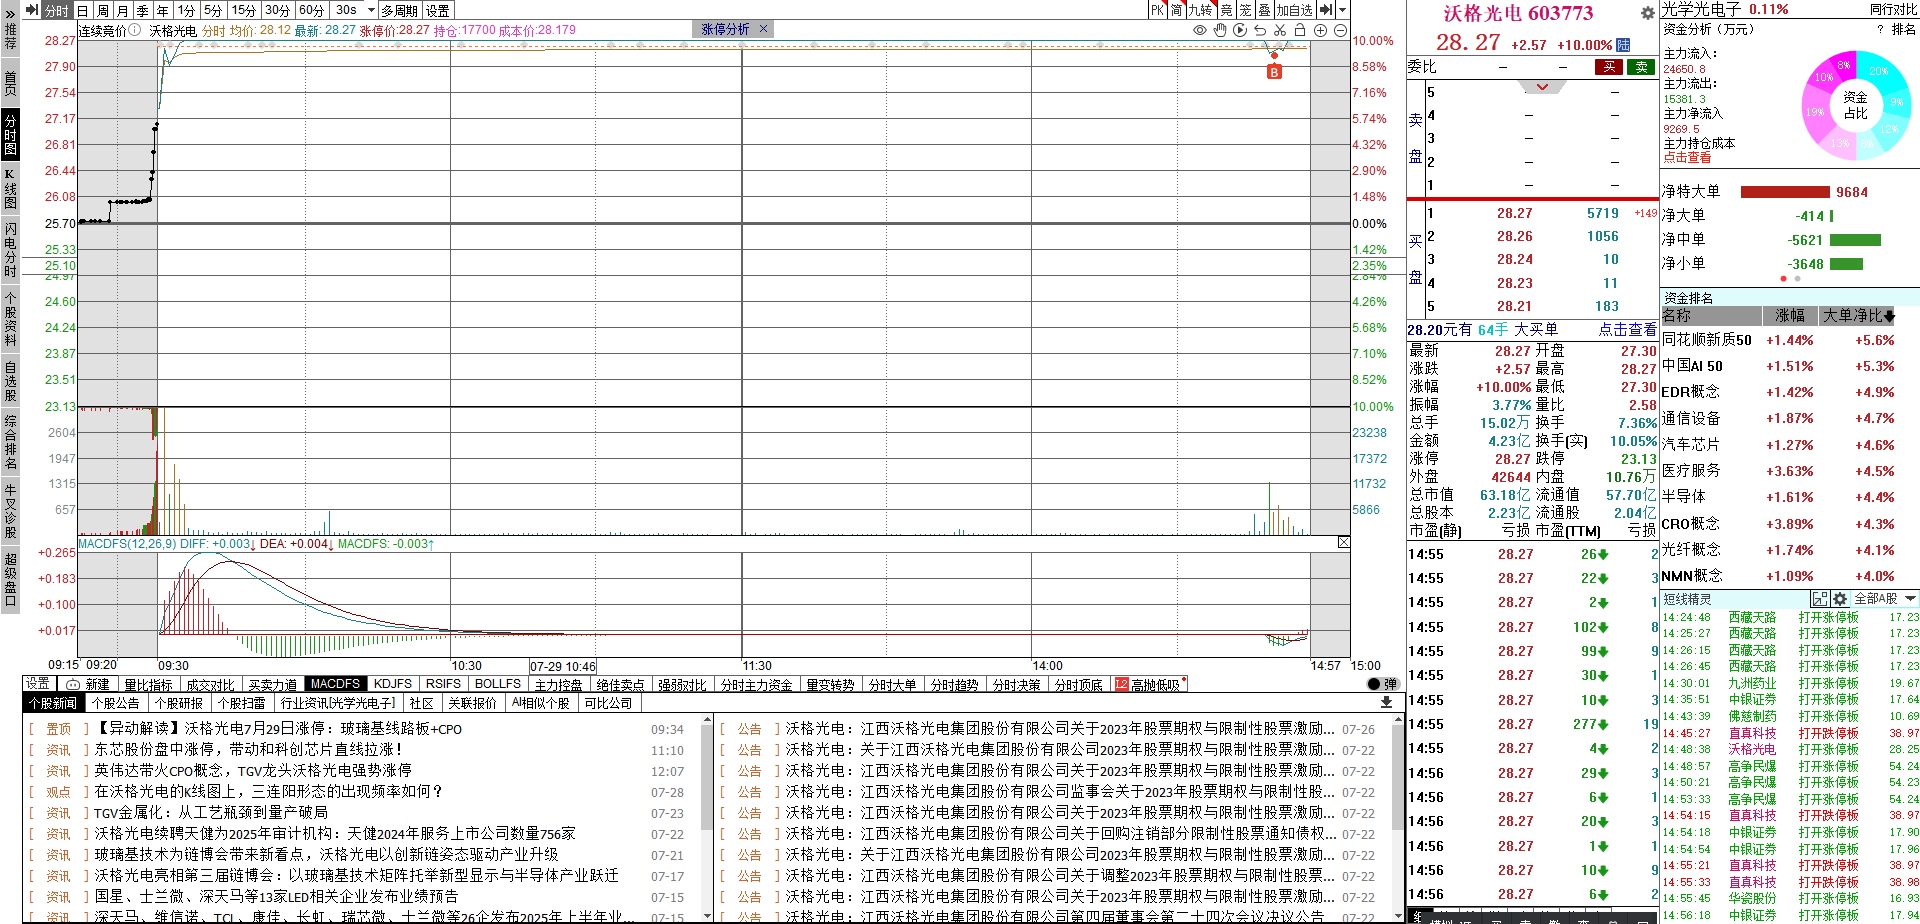Sort by 大单净比 column arrow
1920x924 pixels.
tap(1889, 317)
